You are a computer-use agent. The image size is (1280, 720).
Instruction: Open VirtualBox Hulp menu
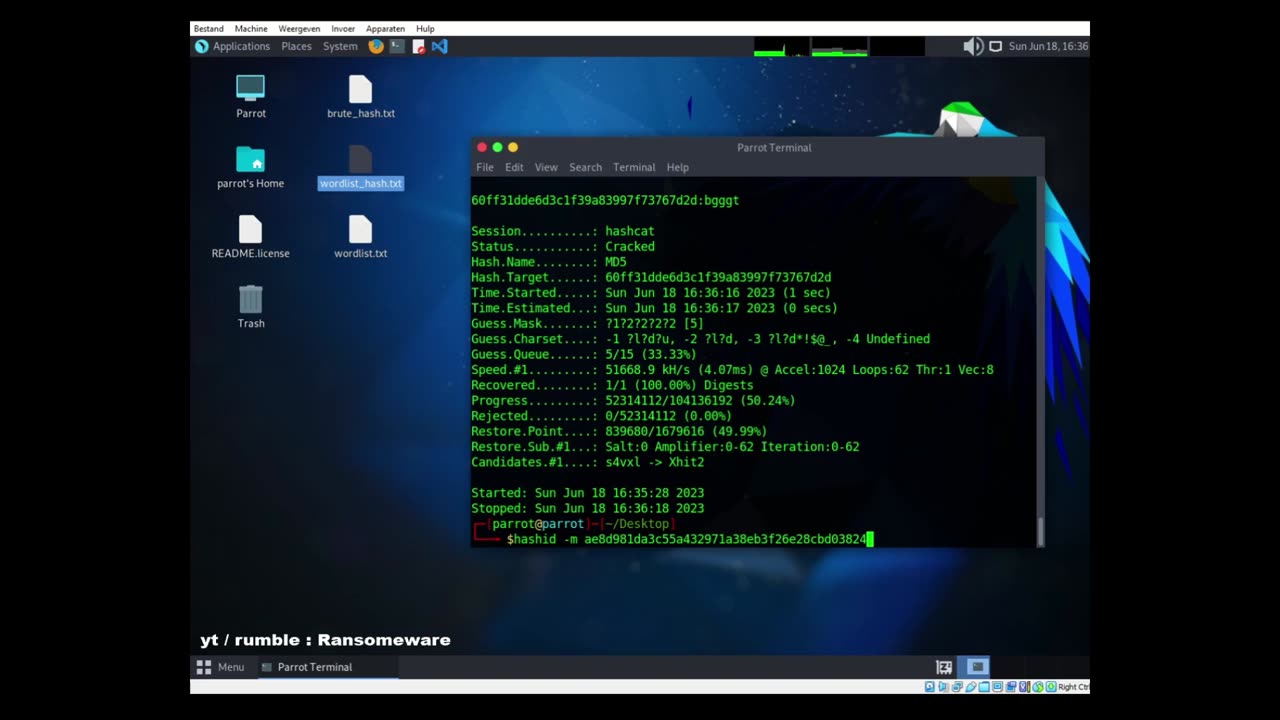pos(425,29)
